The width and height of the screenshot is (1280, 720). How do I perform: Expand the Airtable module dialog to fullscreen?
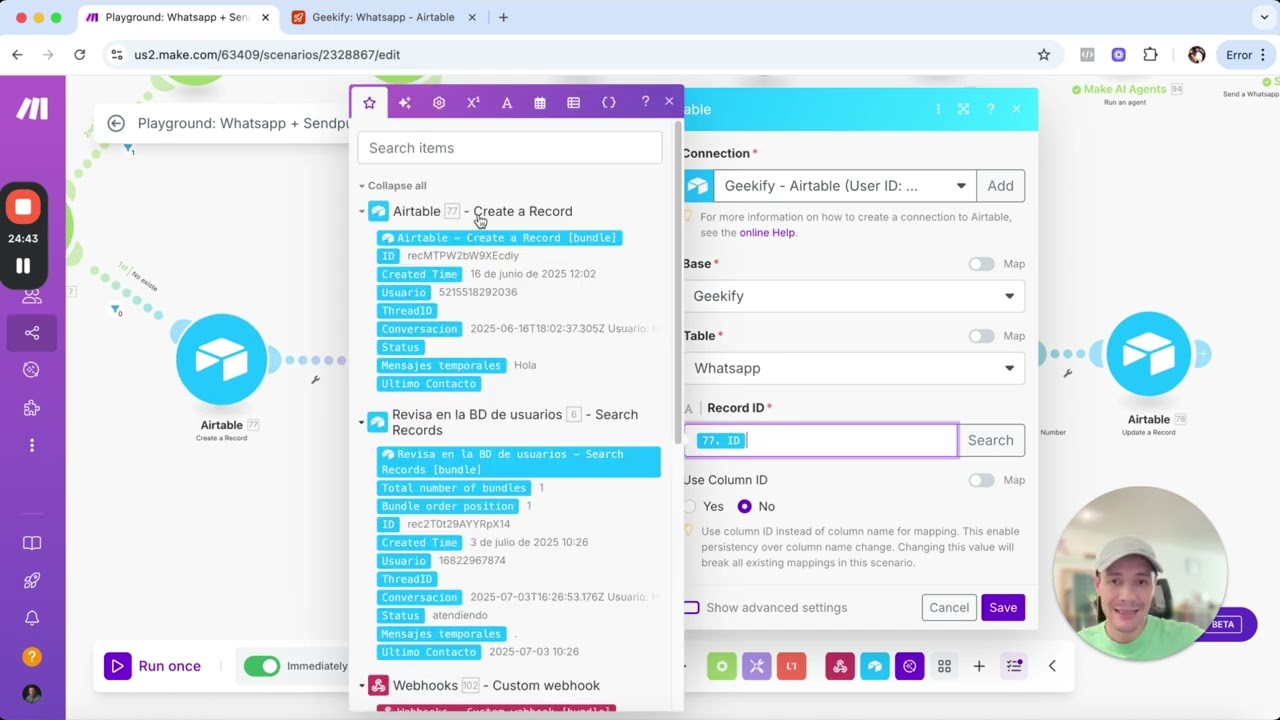[963, 109]
